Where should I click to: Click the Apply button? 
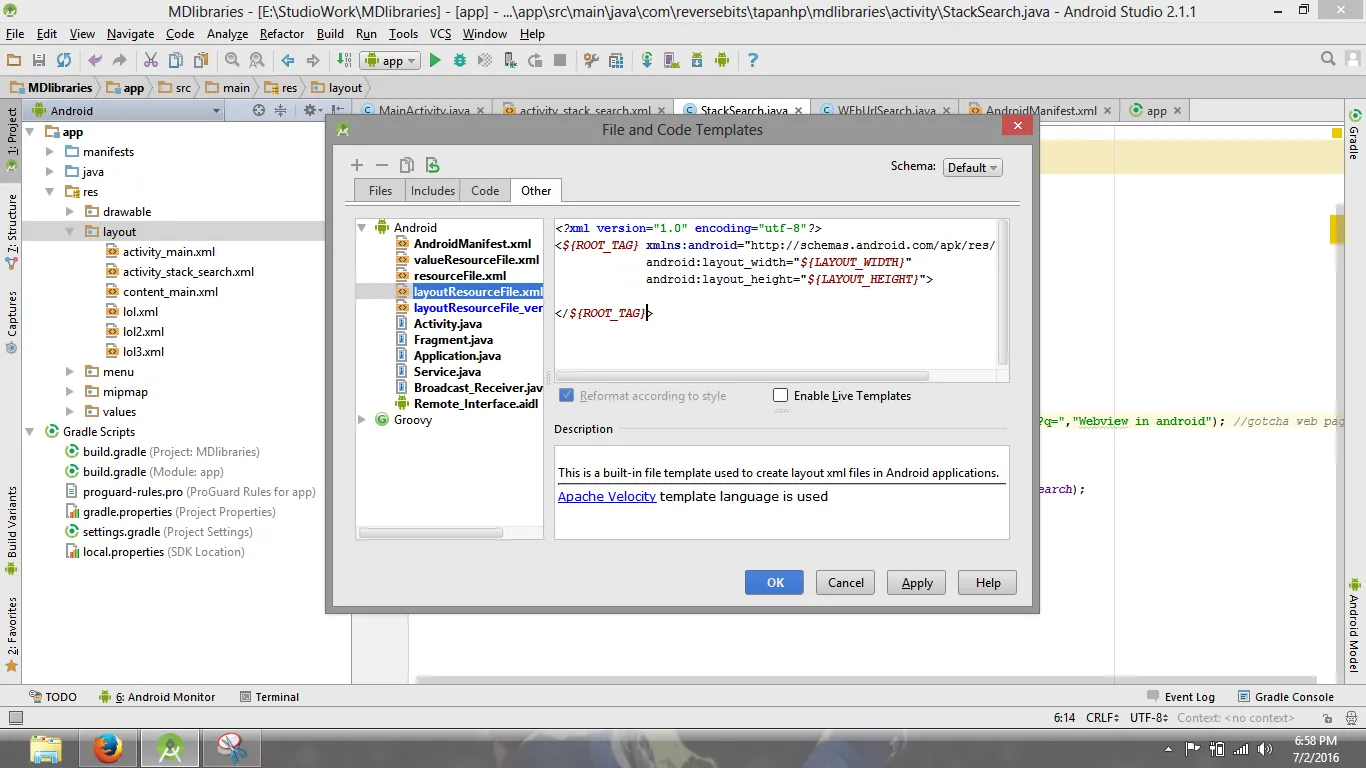pos(917,583)
